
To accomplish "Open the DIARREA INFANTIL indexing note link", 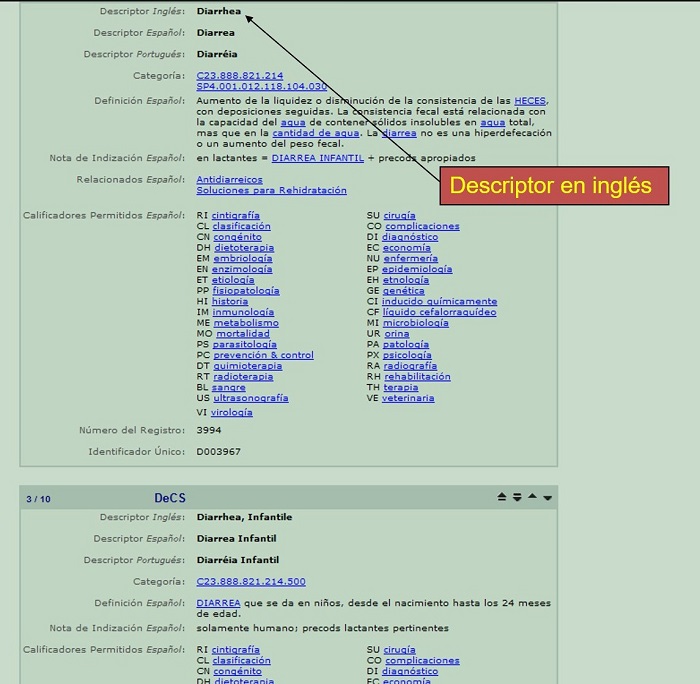I will click(x=317, y=158).
